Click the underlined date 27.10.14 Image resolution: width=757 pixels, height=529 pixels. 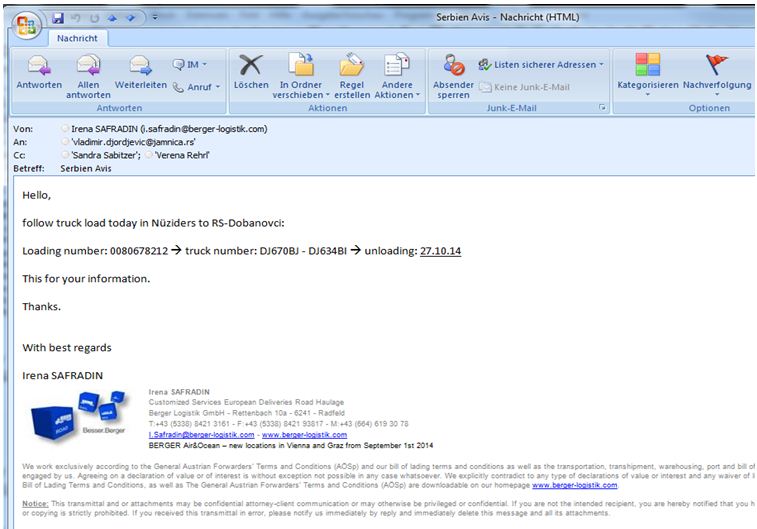pyautogui.click(x=440, y=251)
